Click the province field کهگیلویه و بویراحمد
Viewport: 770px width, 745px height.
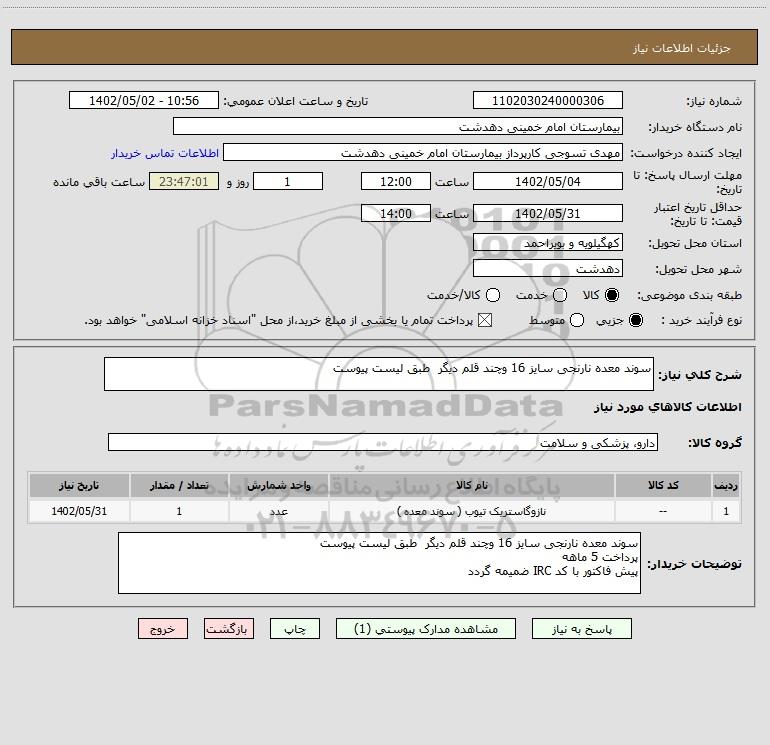click(548, 242)
